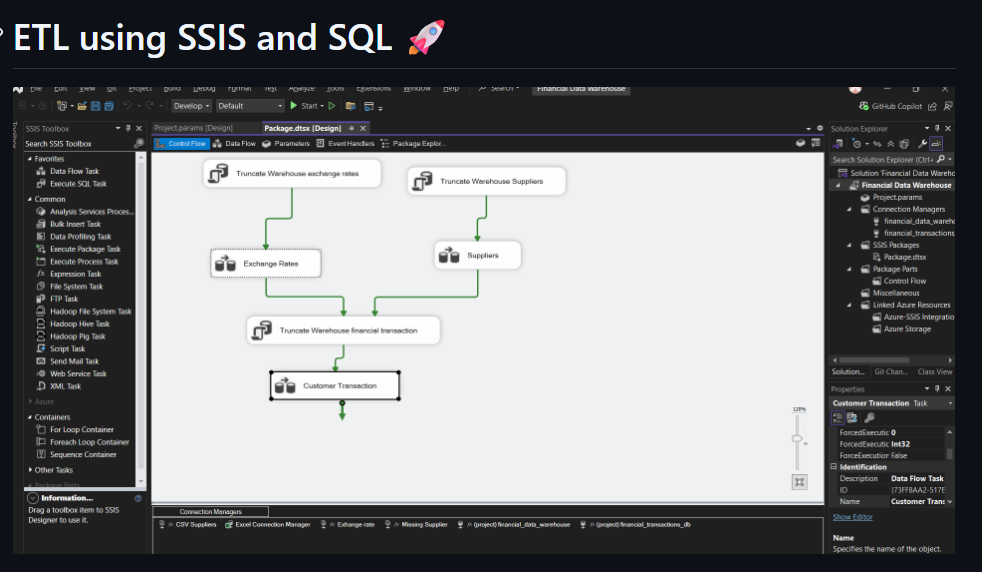Open Customer Transaction object dropdown in Properties

tap(950, 403)
